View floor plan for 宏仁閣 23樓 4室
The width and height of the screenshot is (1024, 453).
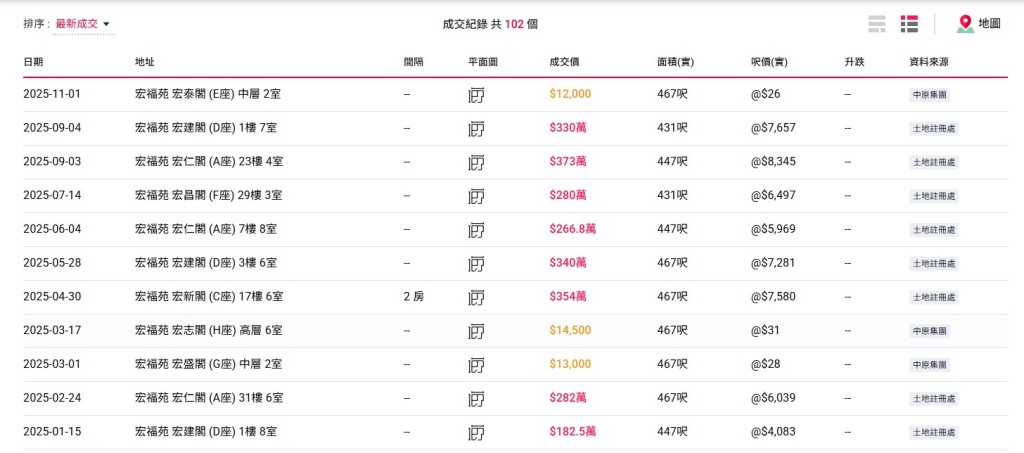[477, 162]
